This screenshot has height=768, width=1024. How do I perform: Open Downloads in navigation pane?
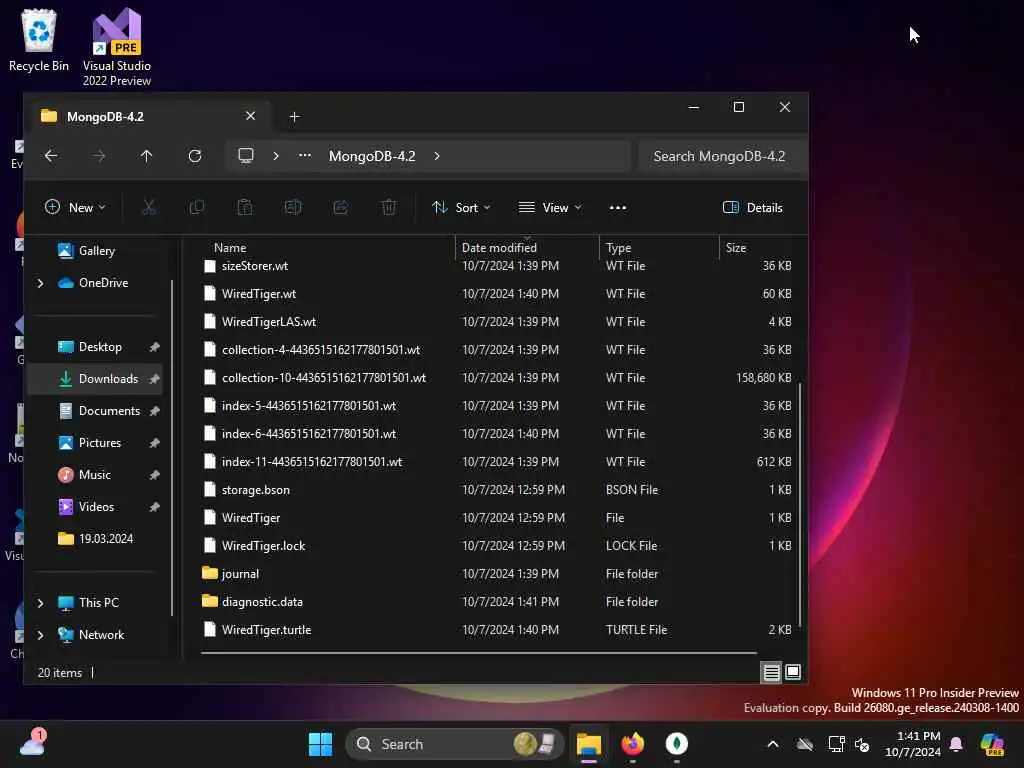click(97, 379)
